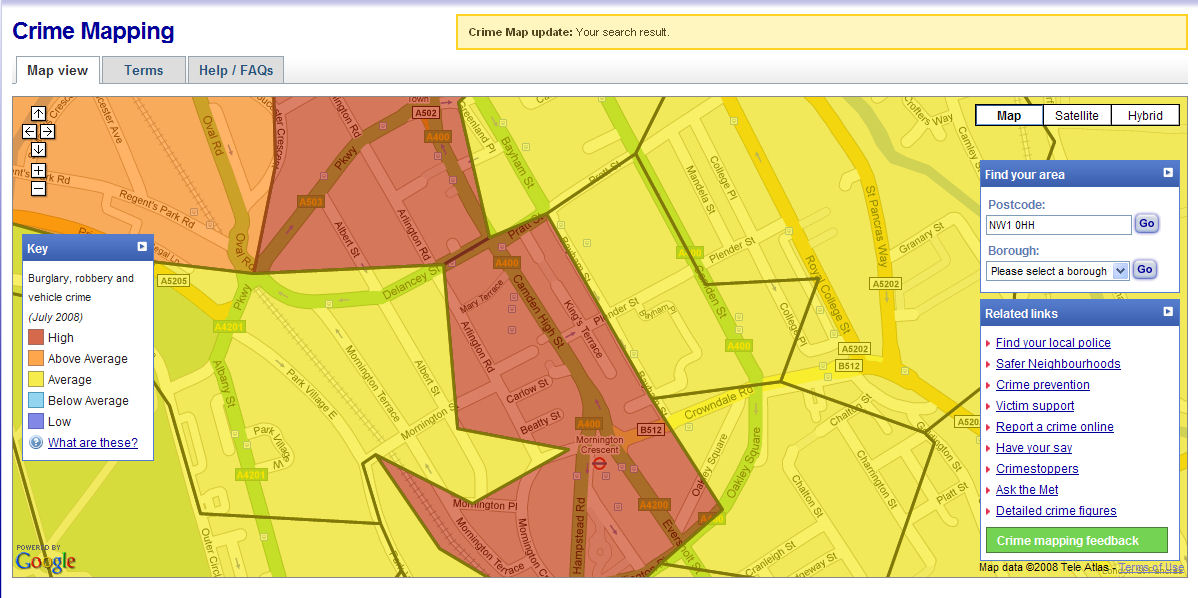Click into the Postcode input field
The image size is (1198, 598).
pos(1058,225)
